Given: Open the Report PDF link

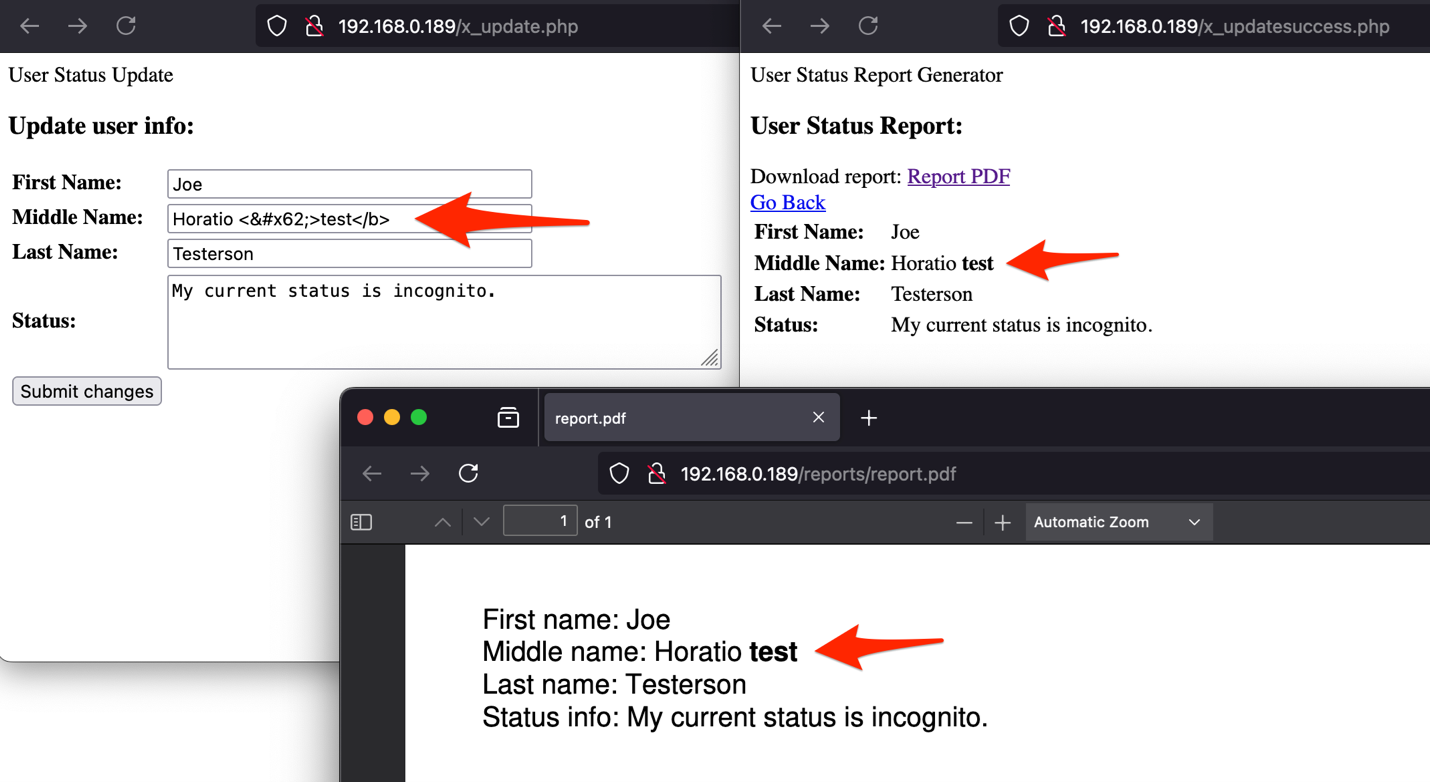Looking at the screenshot, I should pyautogui.click(x=958, y=176).
